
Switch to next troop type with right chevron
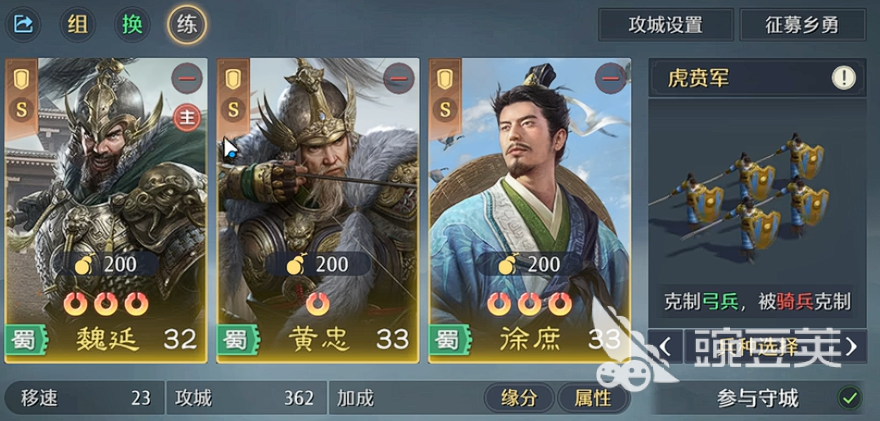pyautogui.click(x=851, y=346)
